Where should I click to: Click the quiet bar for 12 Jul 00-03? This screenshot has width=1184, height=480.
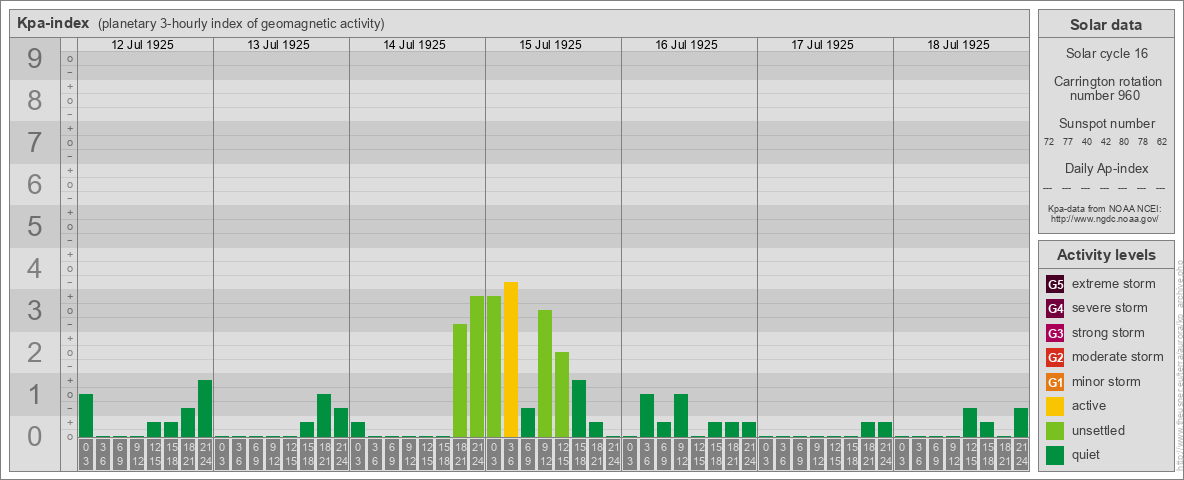(x=86, y=415)
